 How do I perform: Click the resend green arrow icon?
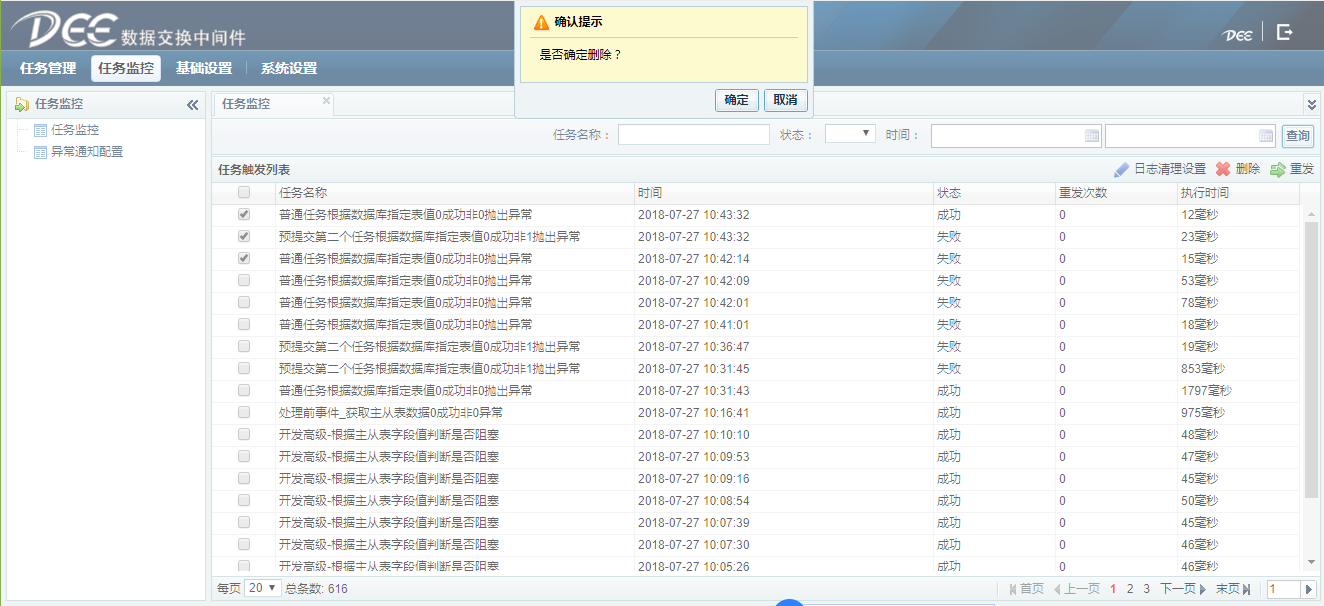[1278, 170]
